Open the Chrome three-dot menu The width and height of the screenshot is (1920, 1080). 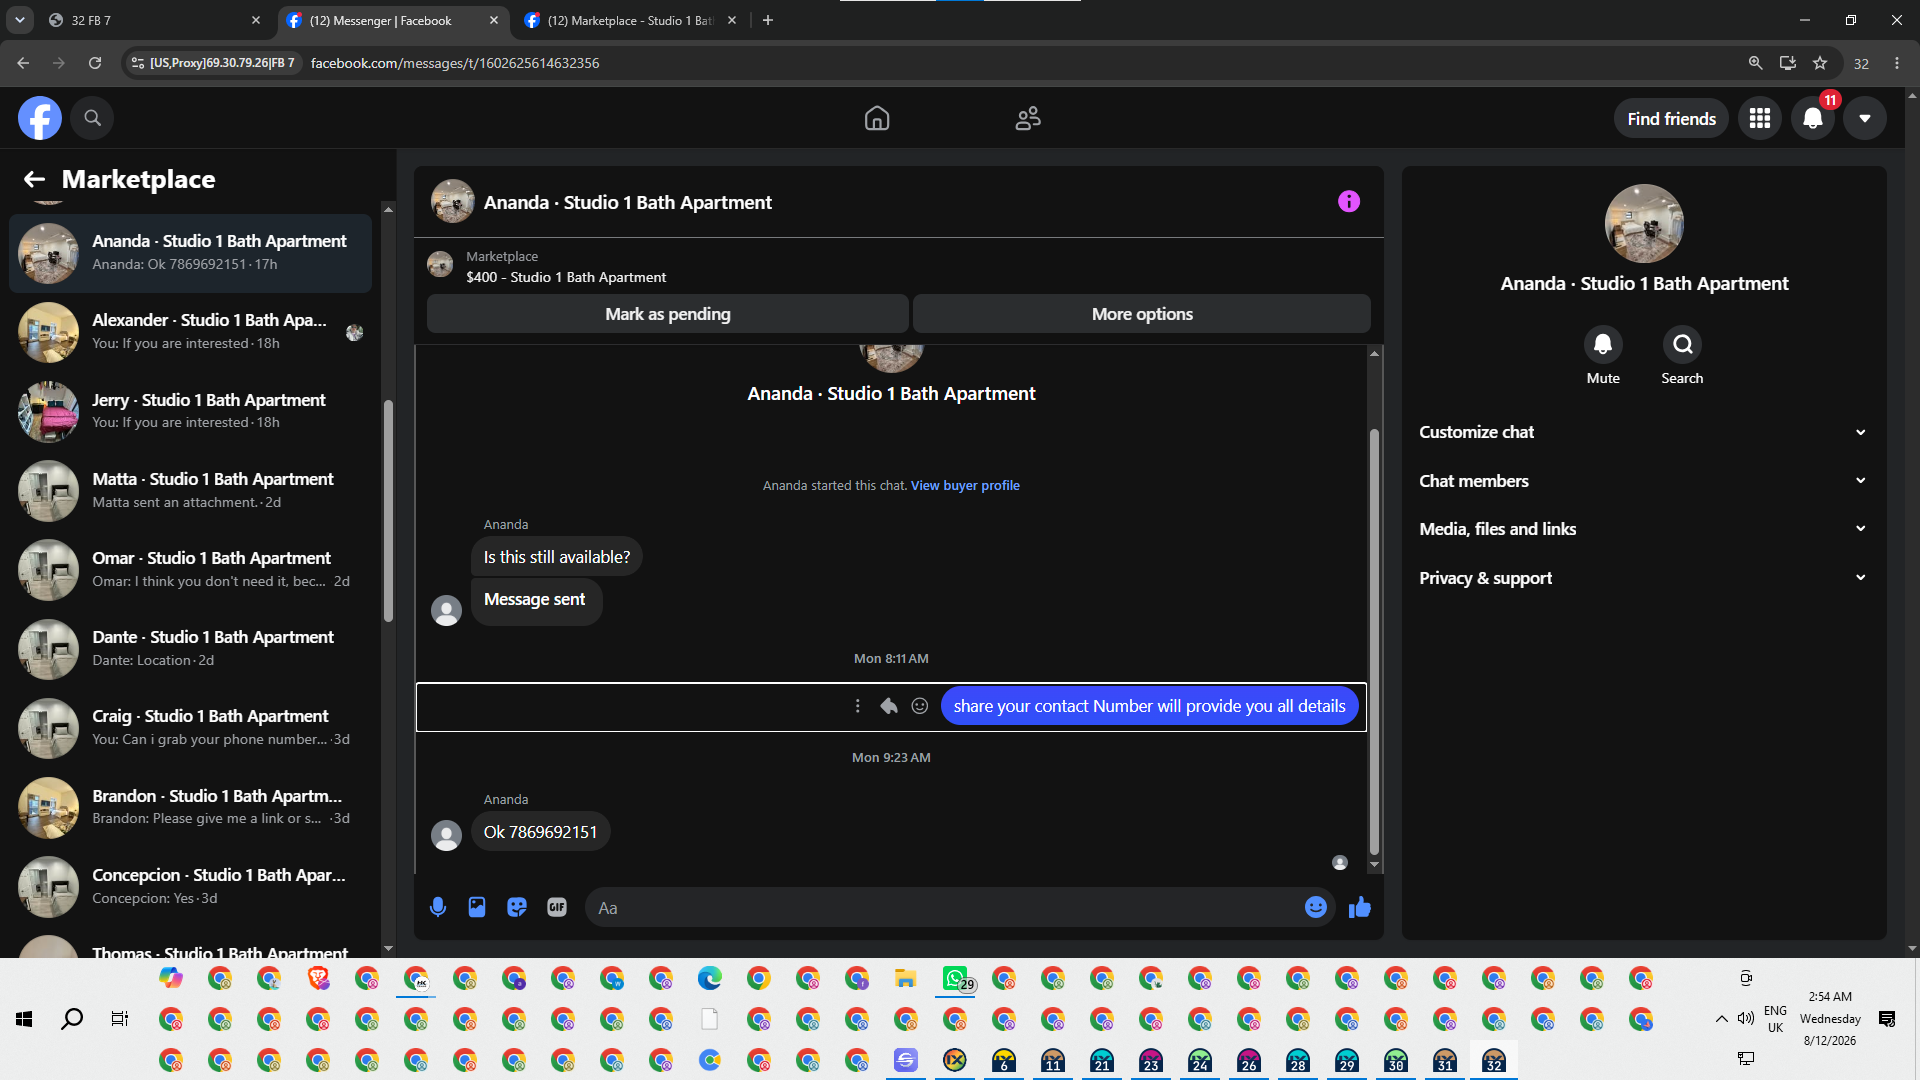1897,63
